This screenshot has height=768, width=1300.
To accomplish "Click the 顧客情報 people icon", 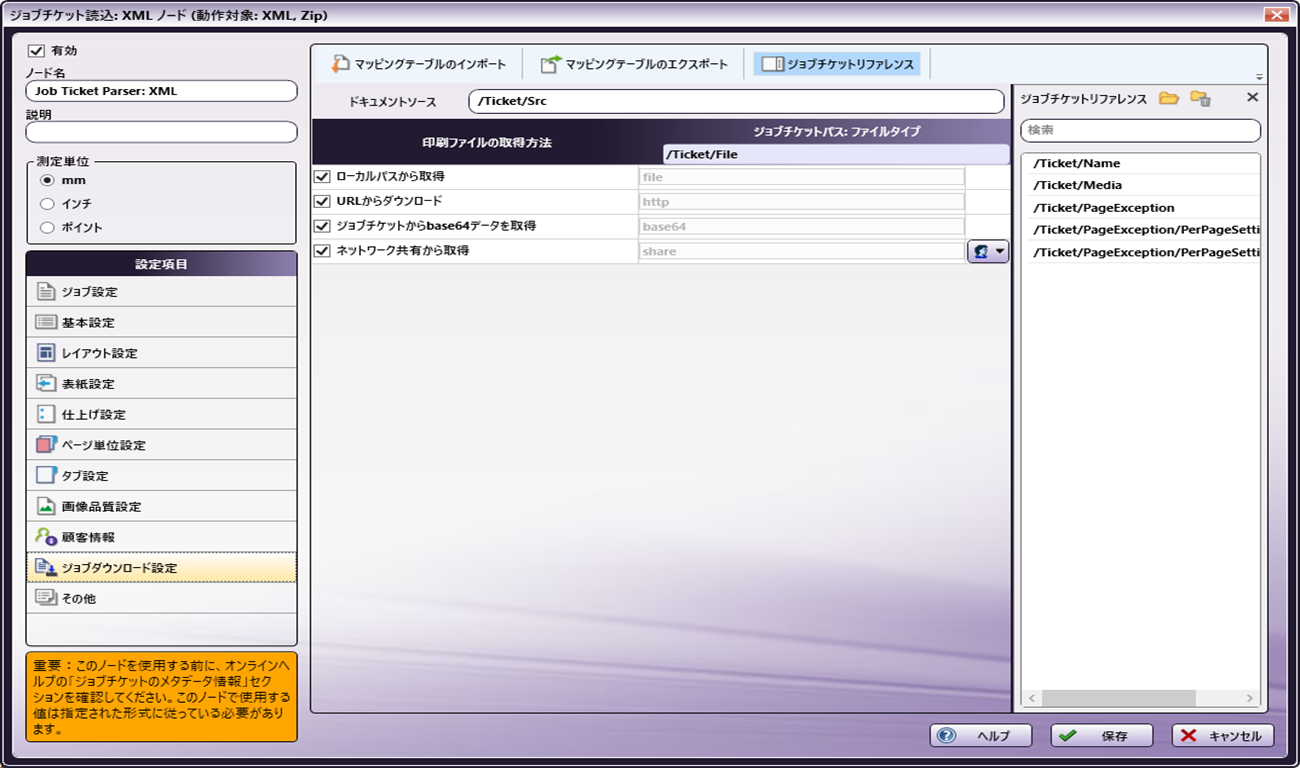I will 45,537.
